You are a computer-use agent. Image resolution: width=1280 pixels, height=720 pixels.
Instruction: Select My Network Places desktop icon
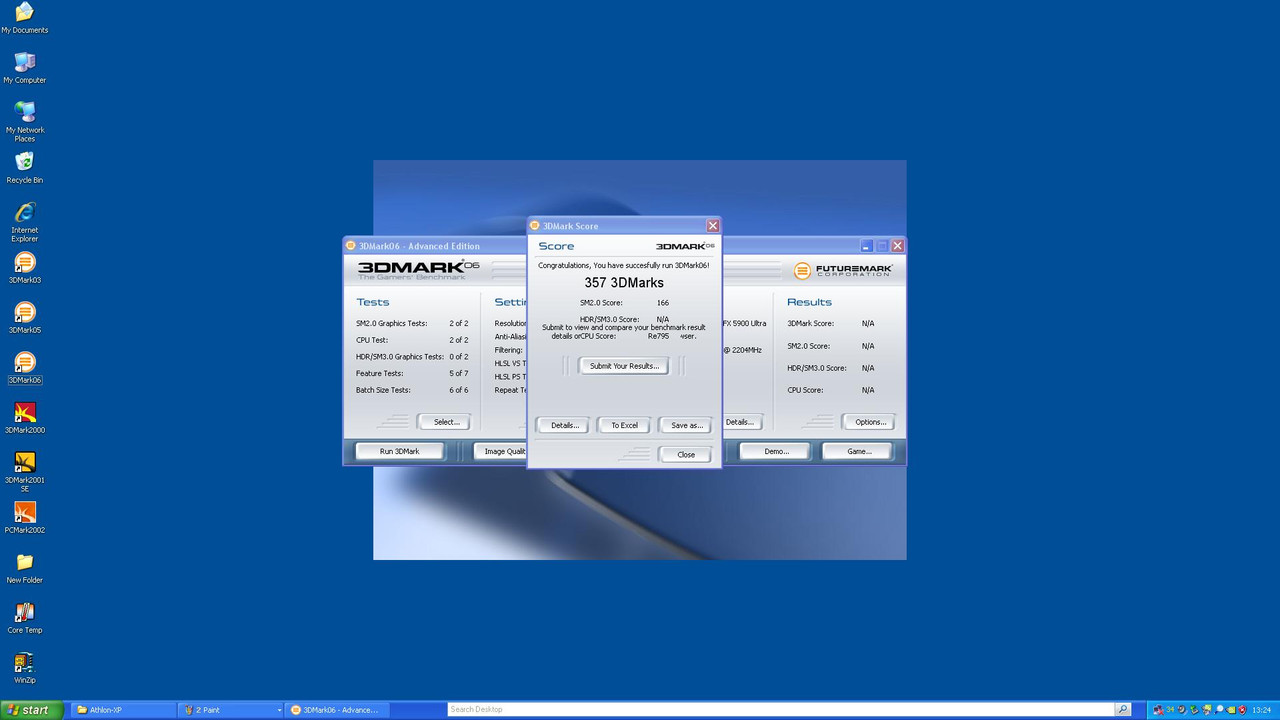(x=24, y=121)
